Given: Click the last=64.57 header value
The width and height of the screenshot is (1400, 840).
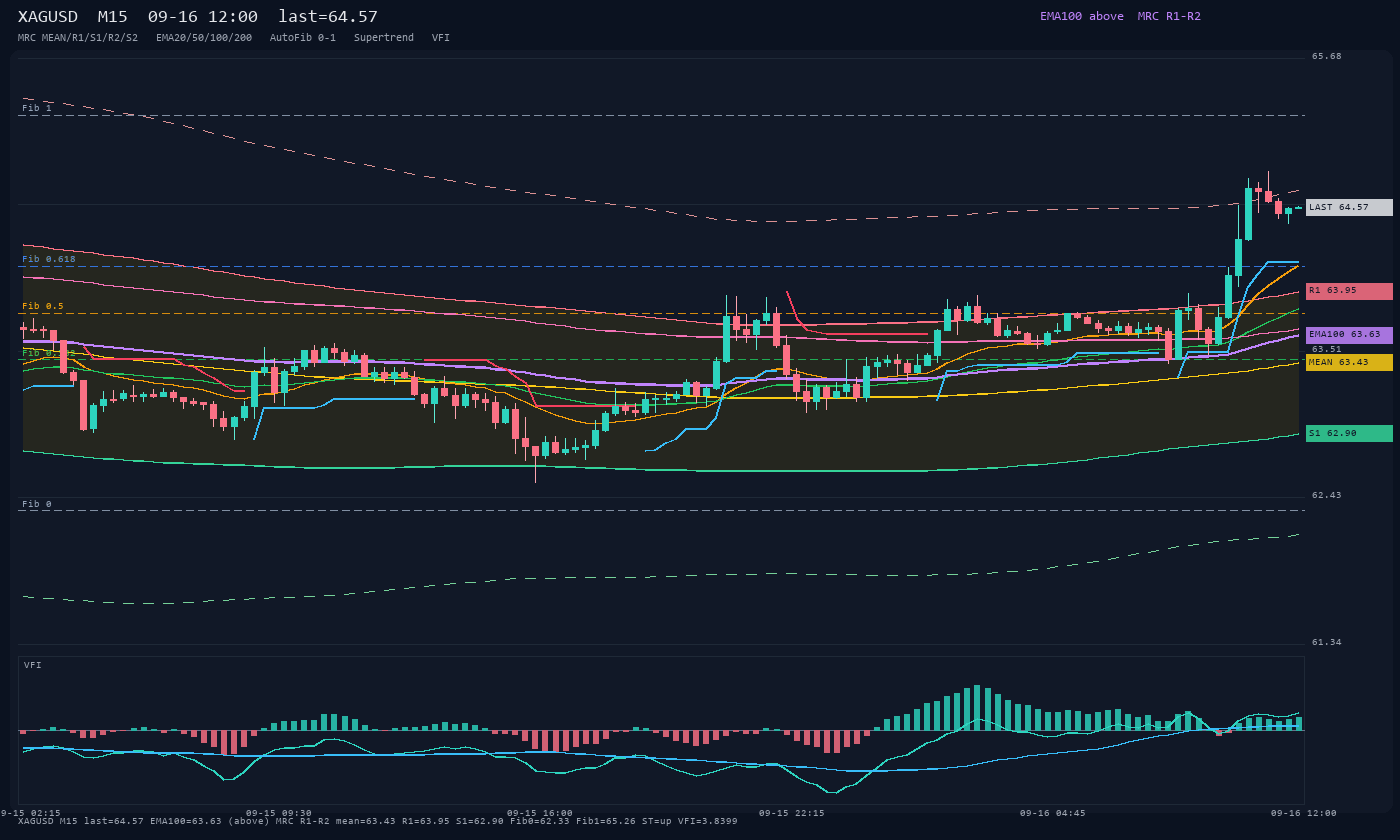Looking at the screenshot, I should pos(328,16).
